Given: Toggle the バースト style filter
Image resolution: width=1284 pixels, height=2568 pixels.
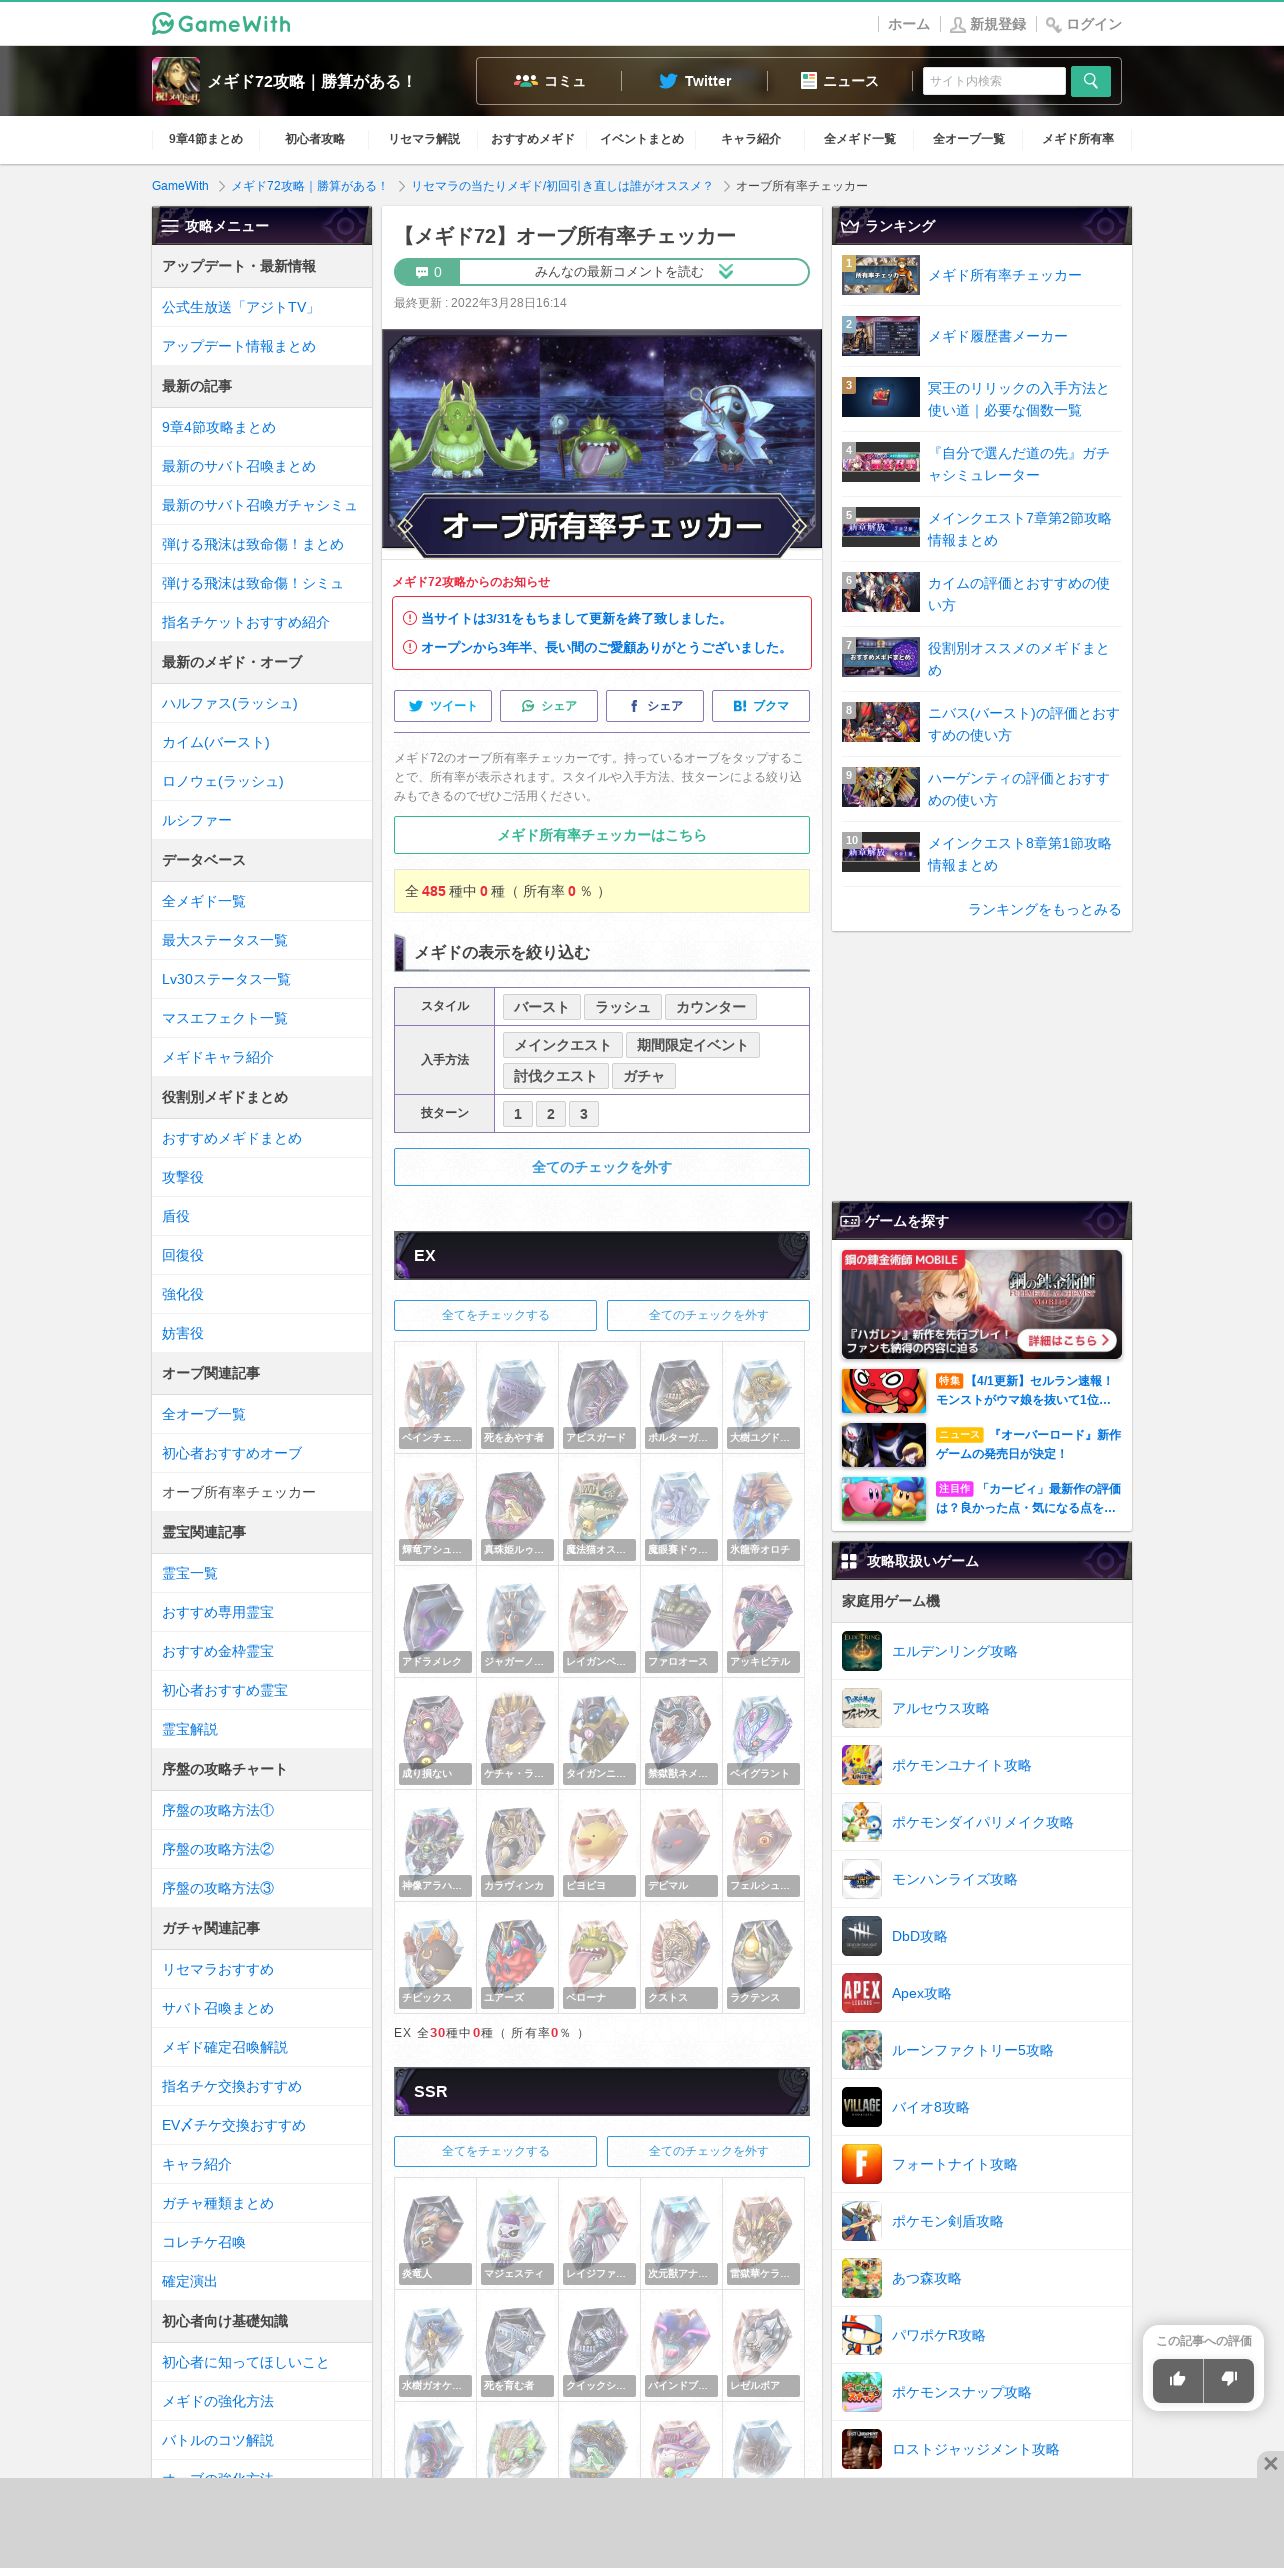Looking at the screenshot, I should (541, 1007).
